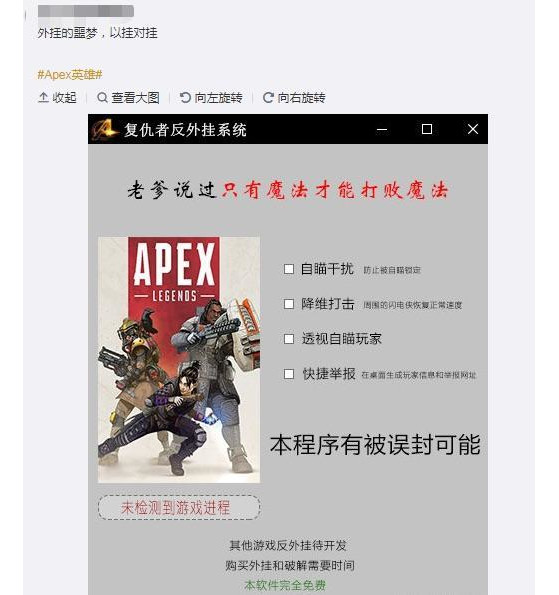Click the rotate-left arrow icon
559x595 pixels.
tap(185, 98)
